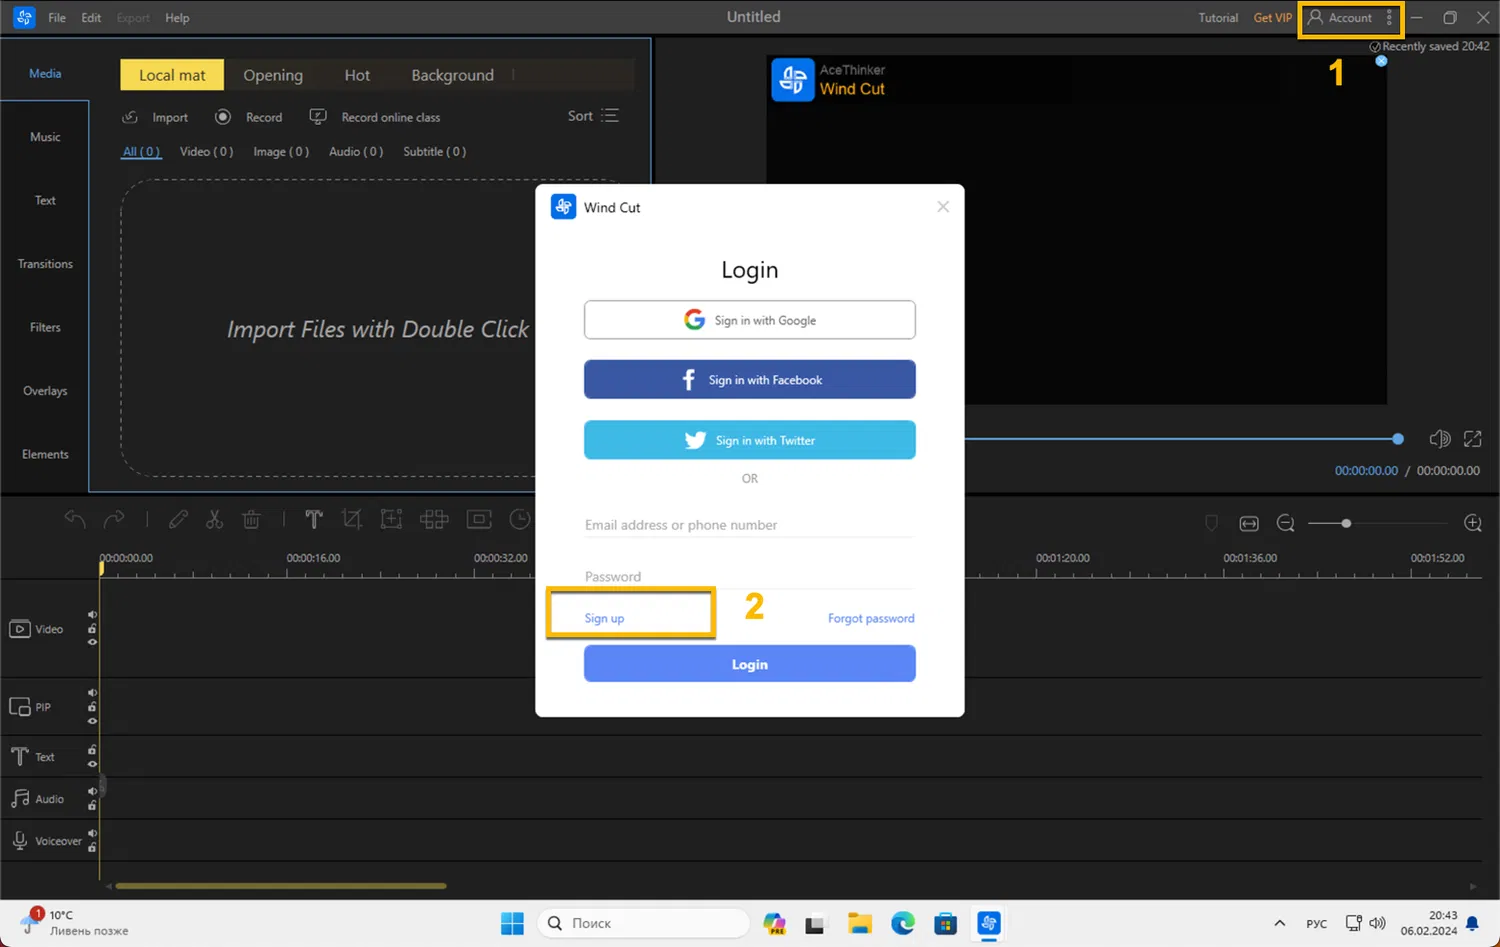Click the undo arrow in timeline toolbar
Viewport: 1500px width, 947px height.
coord(75,519)
